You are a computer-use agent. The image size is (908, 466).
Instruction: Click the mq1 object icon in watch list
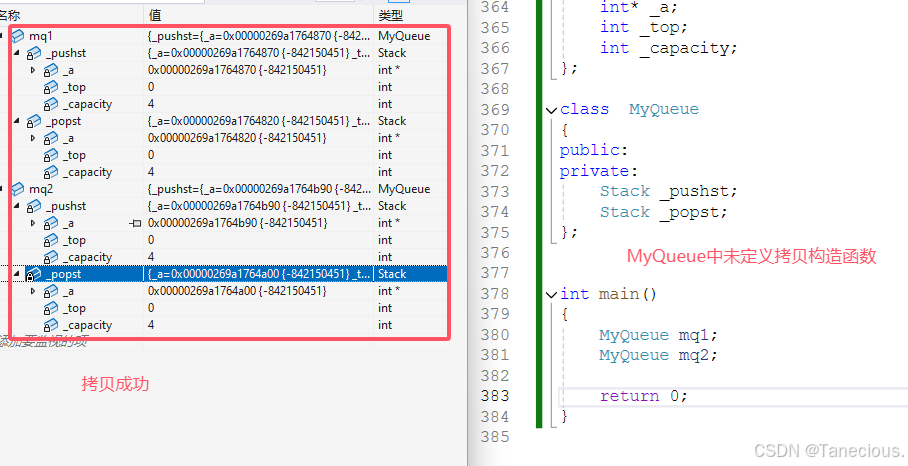point(18,36)
